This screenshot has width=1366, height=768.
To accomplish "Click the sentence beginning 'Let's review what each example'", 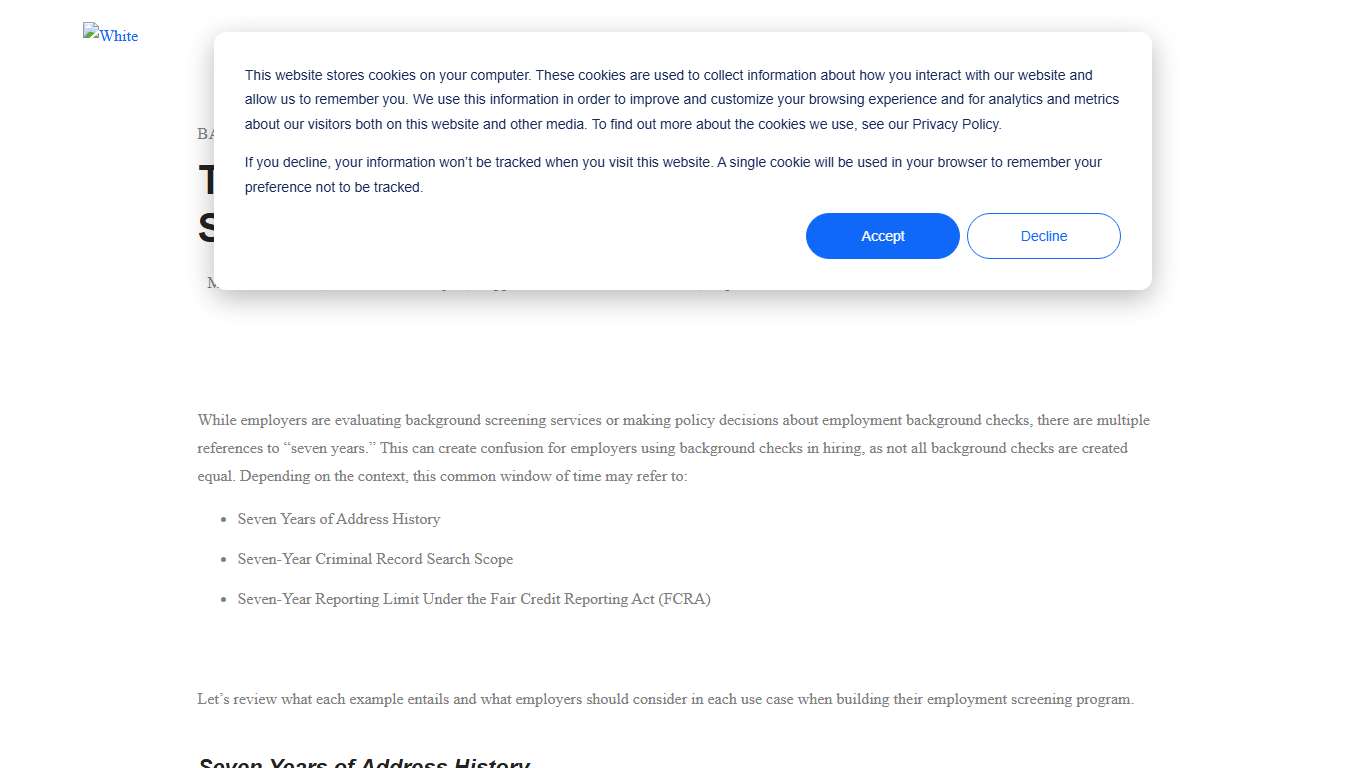I will 666,699.
